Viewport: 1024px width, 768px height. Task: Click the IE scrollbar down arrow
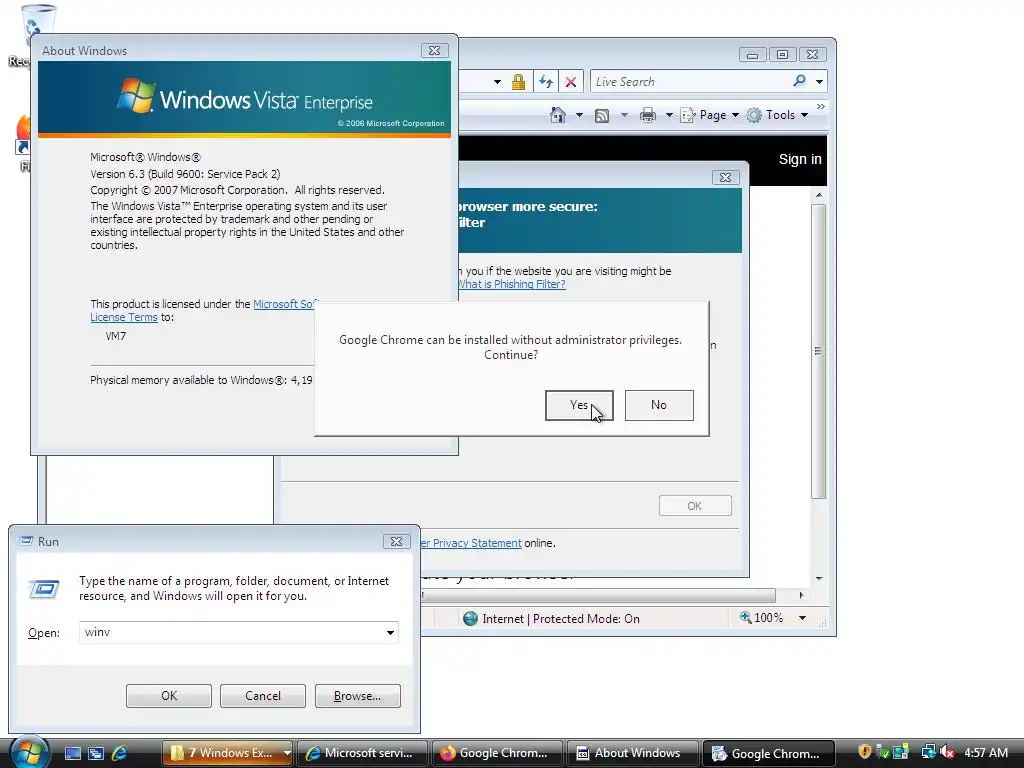pos(819,579)
